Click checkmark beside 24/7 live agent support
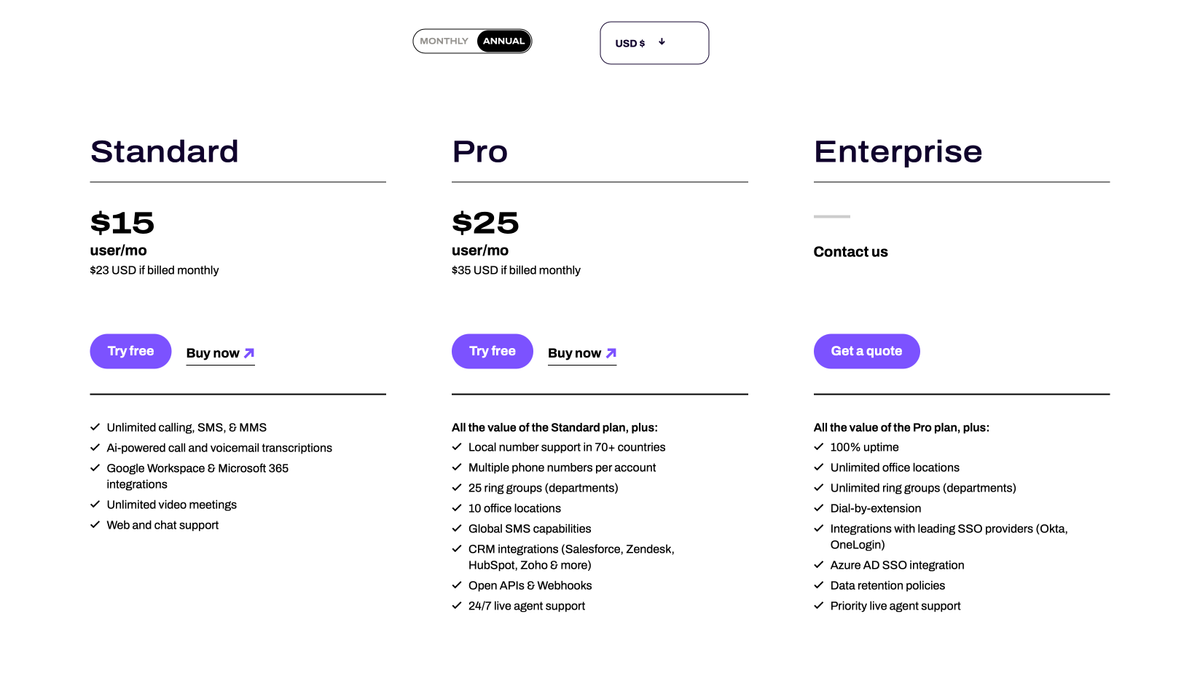1200x675 pixels. (x=457, y=606)
